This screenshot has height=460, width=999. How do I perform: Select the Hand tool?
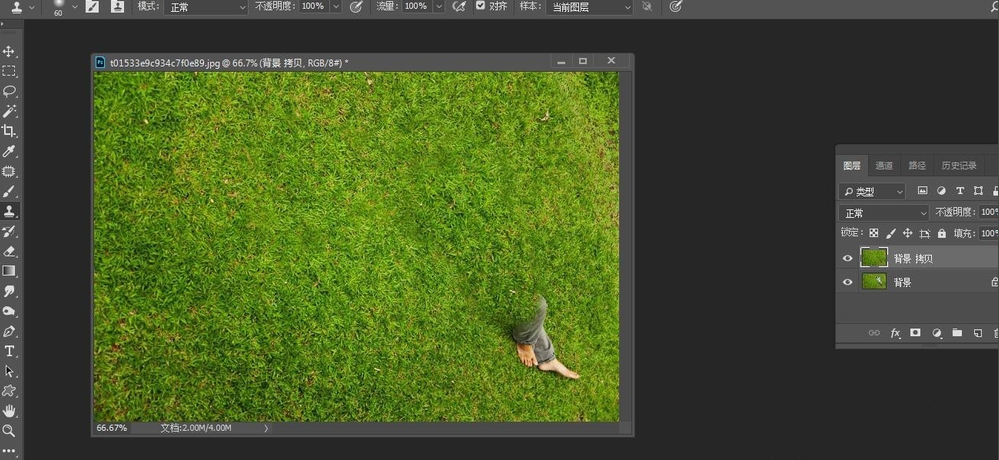click(9, 411)
